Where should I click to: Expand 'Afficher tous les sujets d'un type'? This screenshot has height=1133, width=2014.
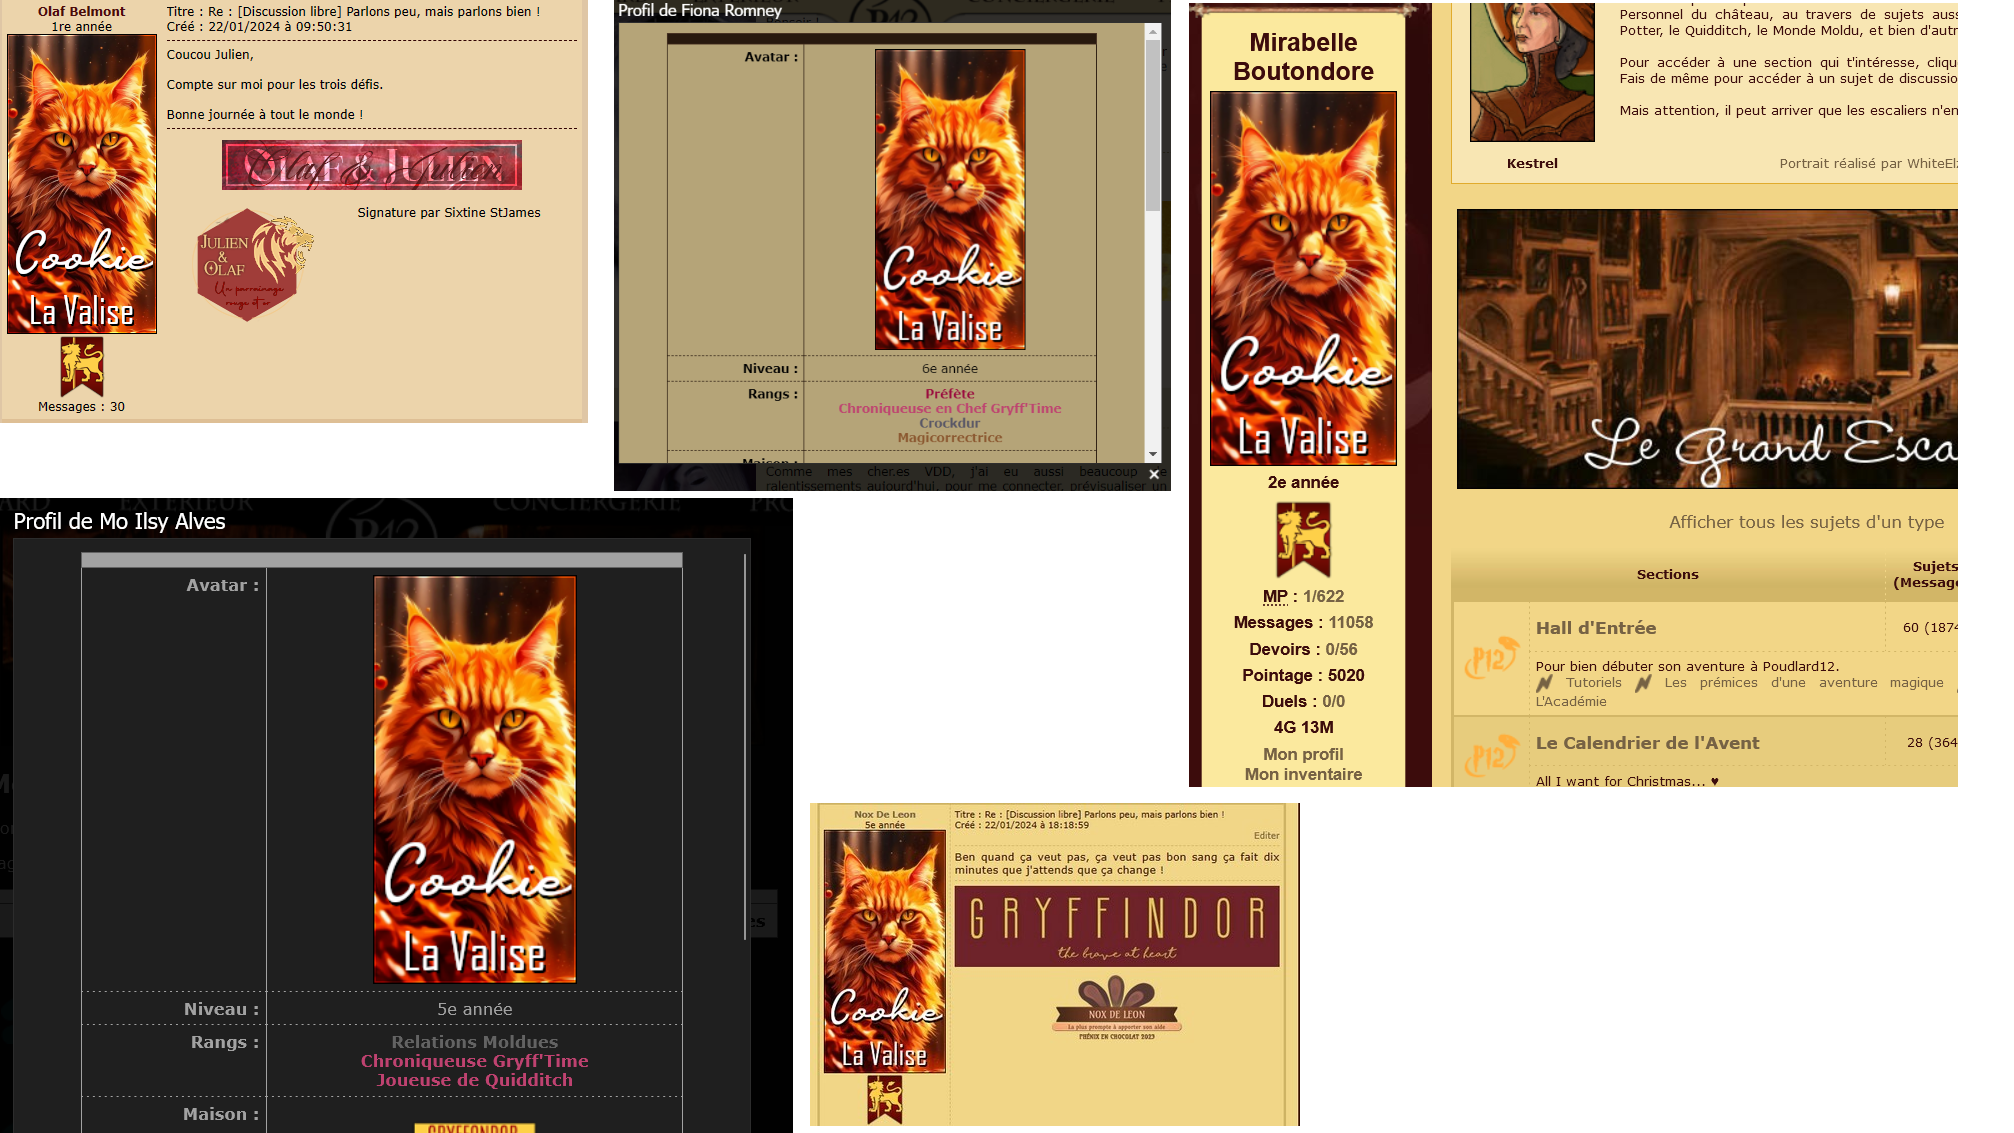(x=1806, y=522)
